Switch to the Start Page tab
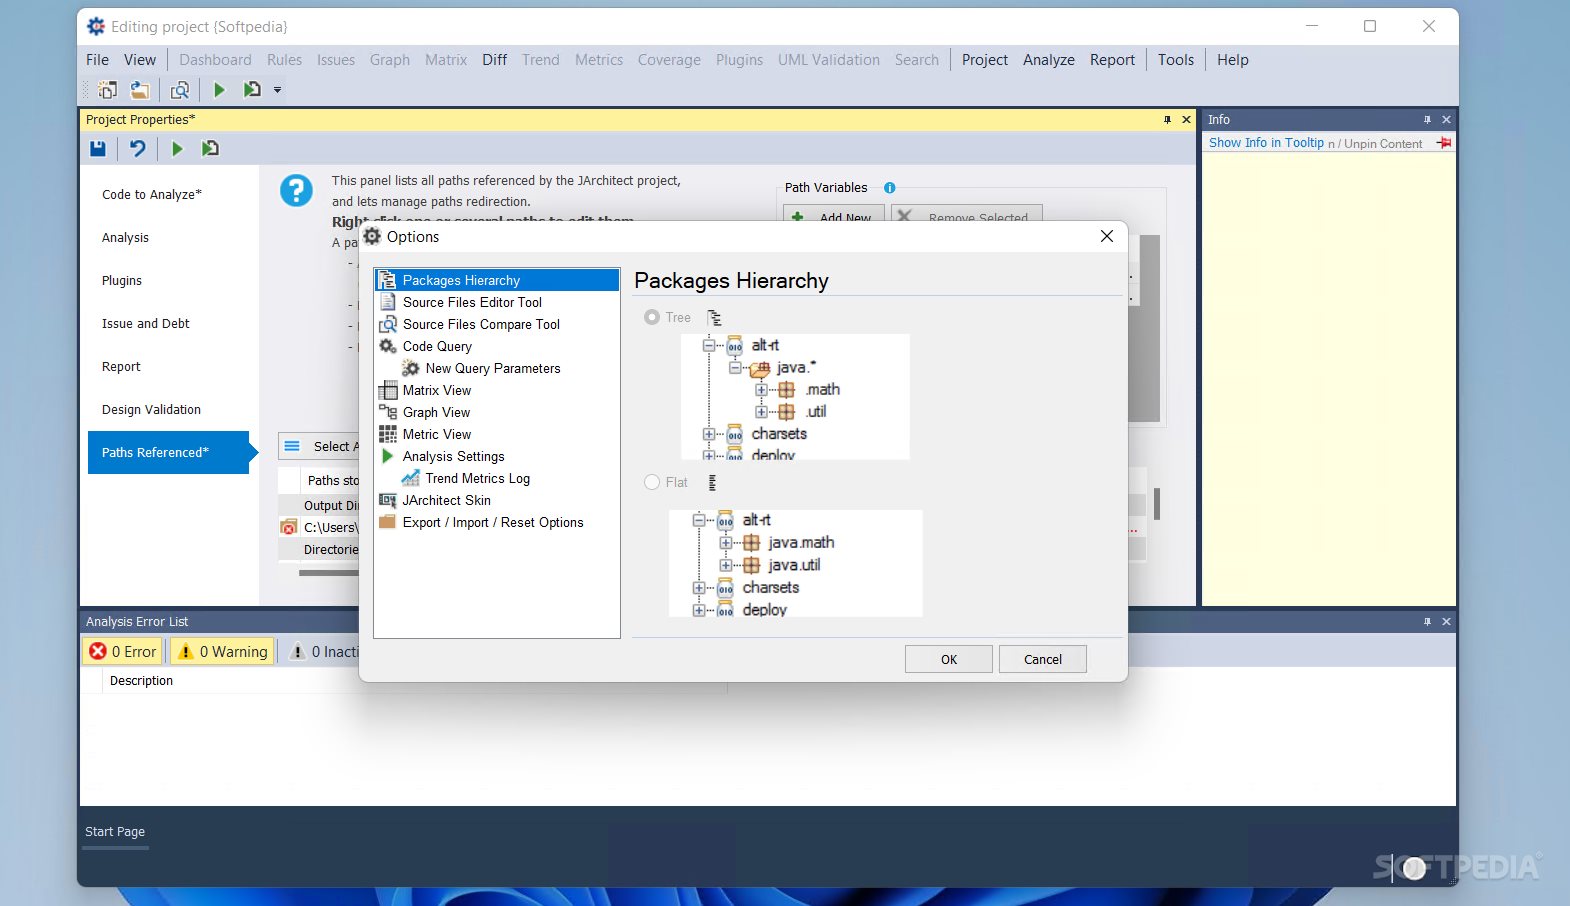 [115, 832]
